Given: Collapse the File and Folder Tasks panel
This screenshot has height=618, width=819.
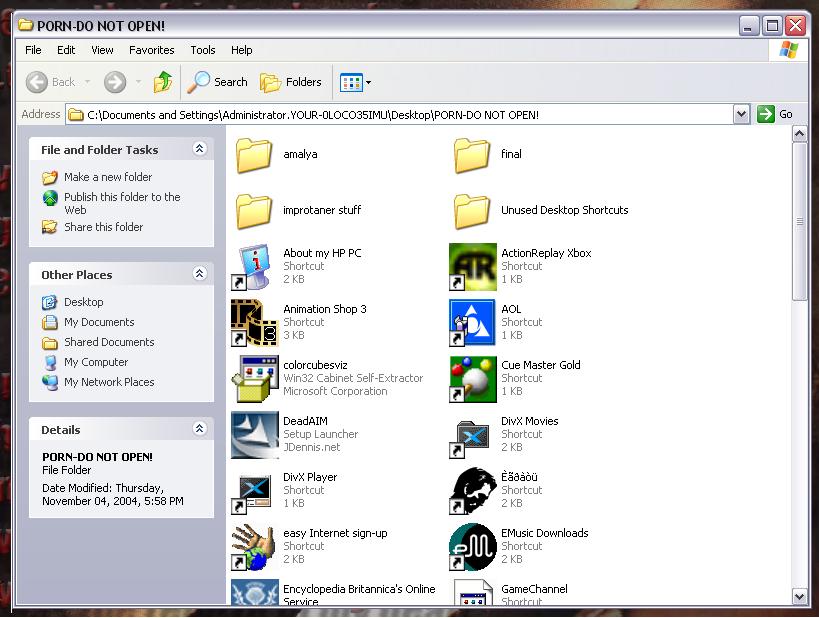Looking at the screenshot, I should point(199,149).
